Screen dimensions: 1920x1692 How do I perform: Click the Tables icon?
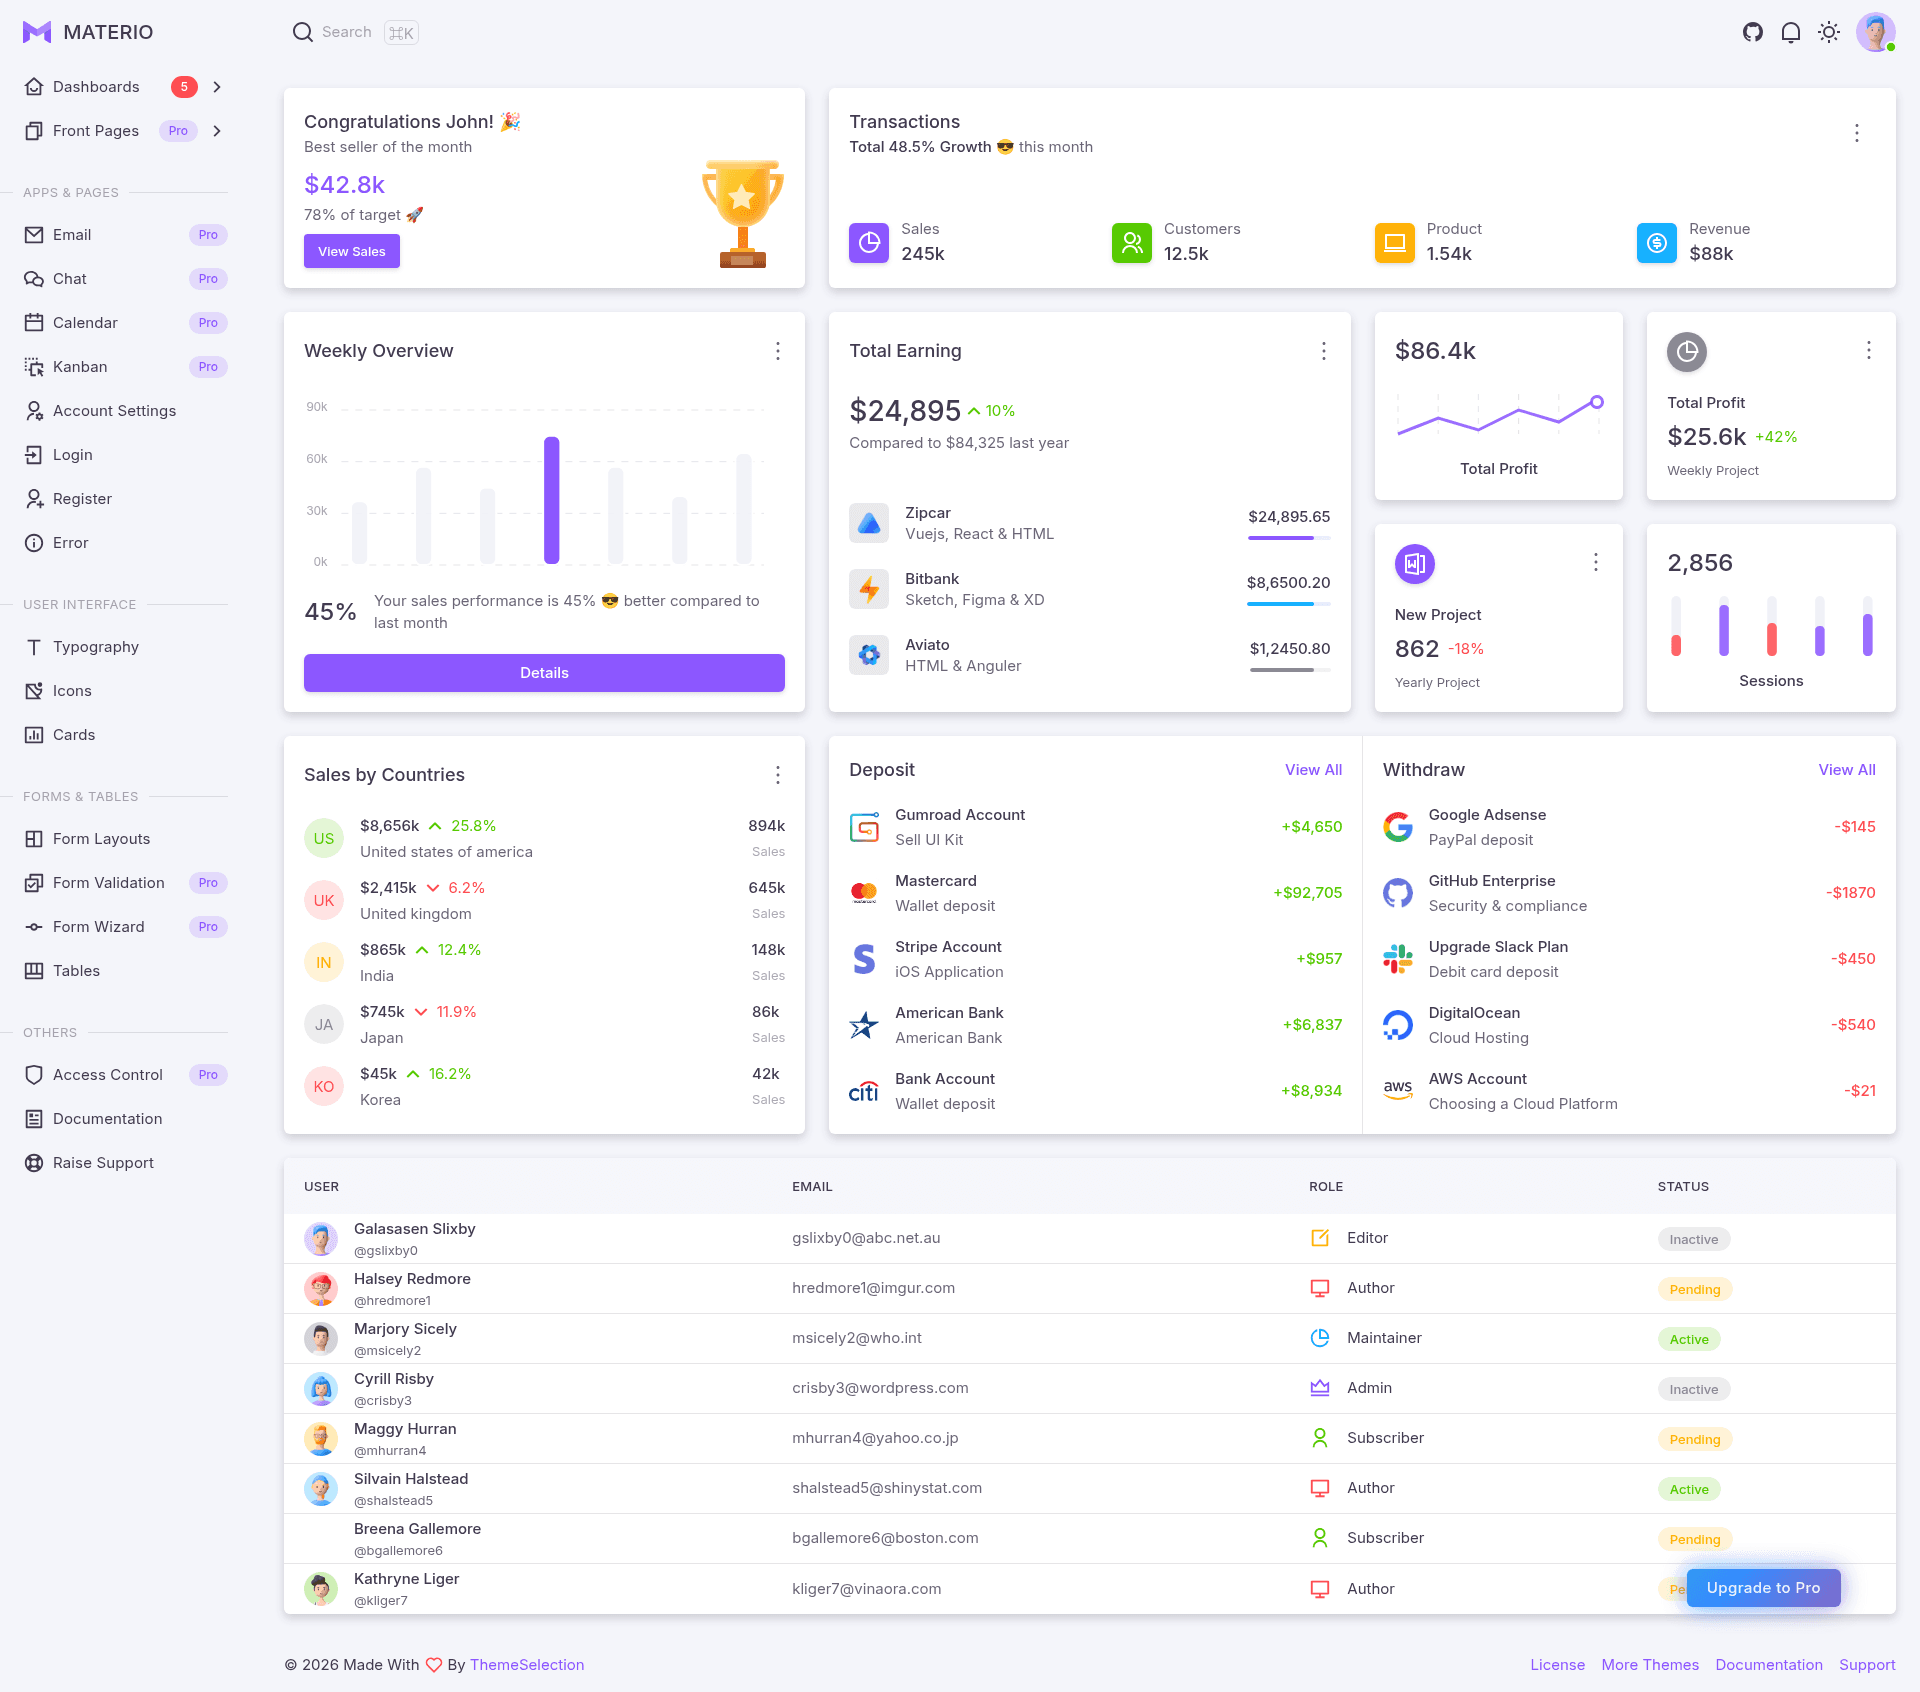pos(34,971)
